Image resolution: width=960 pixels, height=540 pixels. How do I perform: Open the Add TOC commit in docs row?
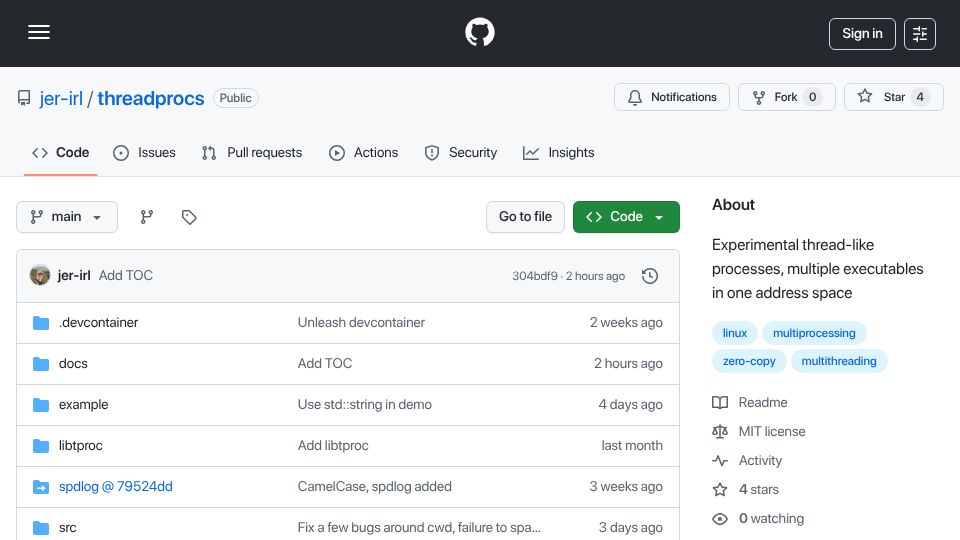coord(325,364)
